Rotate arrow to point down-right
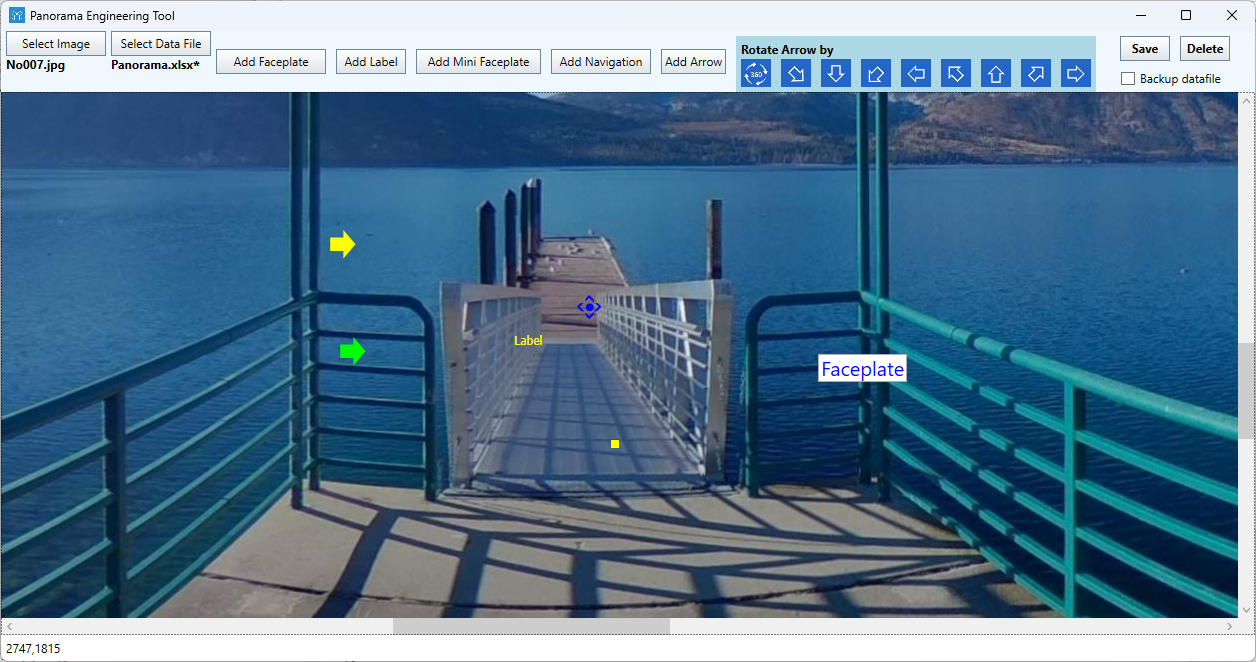 [x=796, y=74]
